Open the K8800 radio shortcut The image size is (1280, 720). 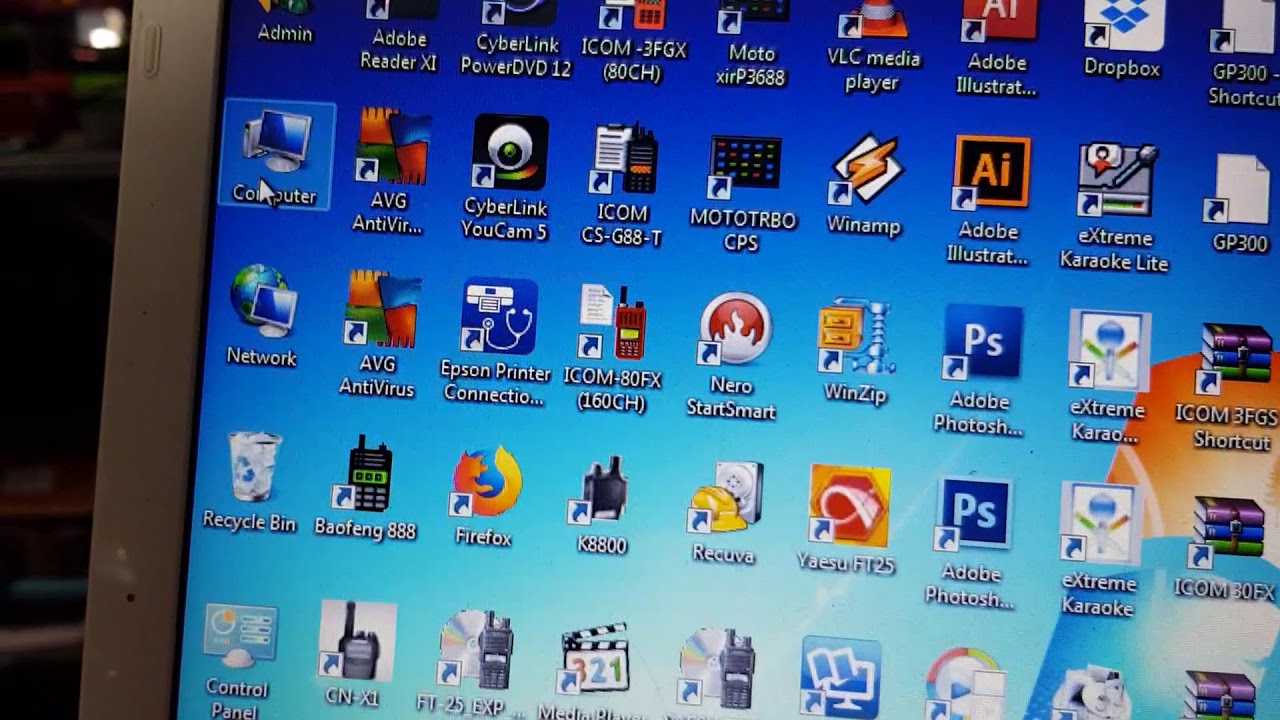603,505
